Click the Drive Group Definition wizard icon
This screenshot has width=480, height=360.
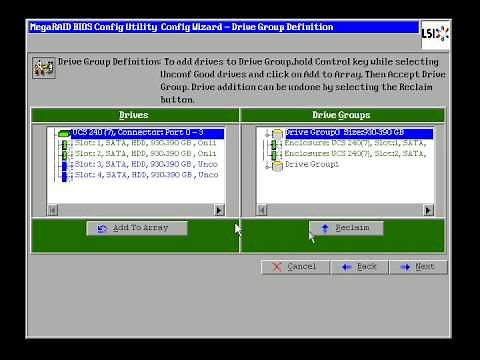[44, 68]
